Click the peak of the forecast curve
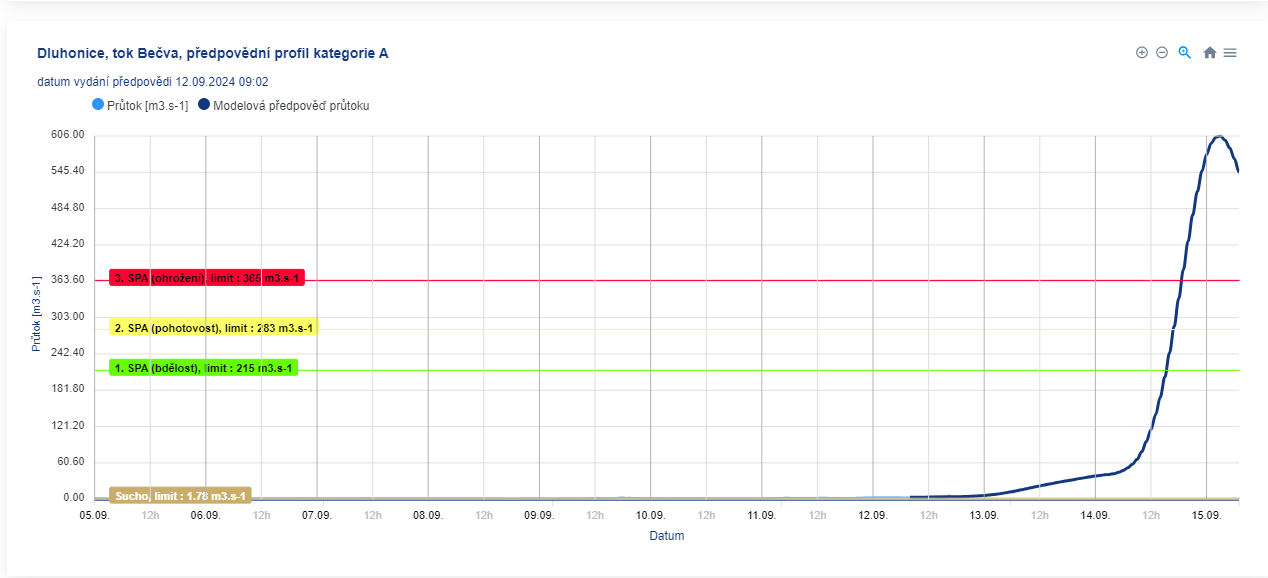 (1218, 136)
